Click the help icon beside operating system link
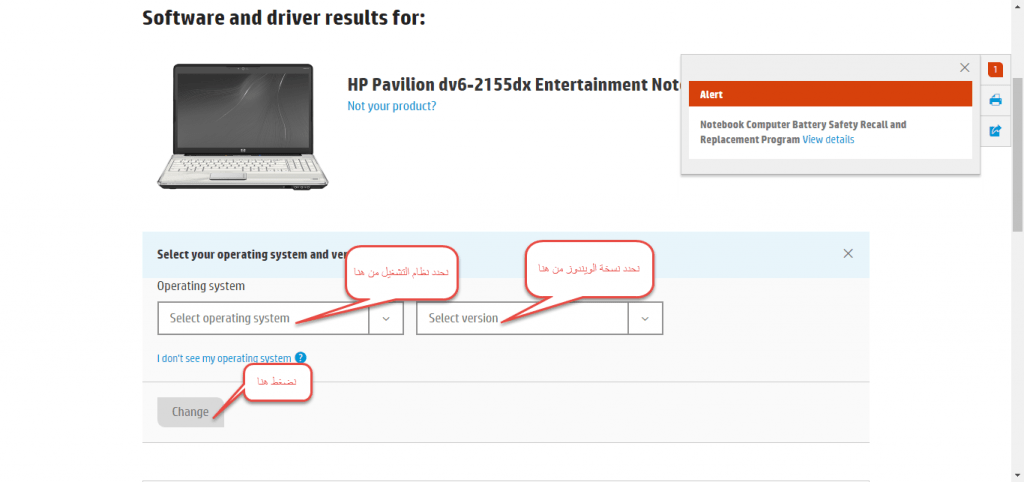1024x482 pixels. coord(300,358)
